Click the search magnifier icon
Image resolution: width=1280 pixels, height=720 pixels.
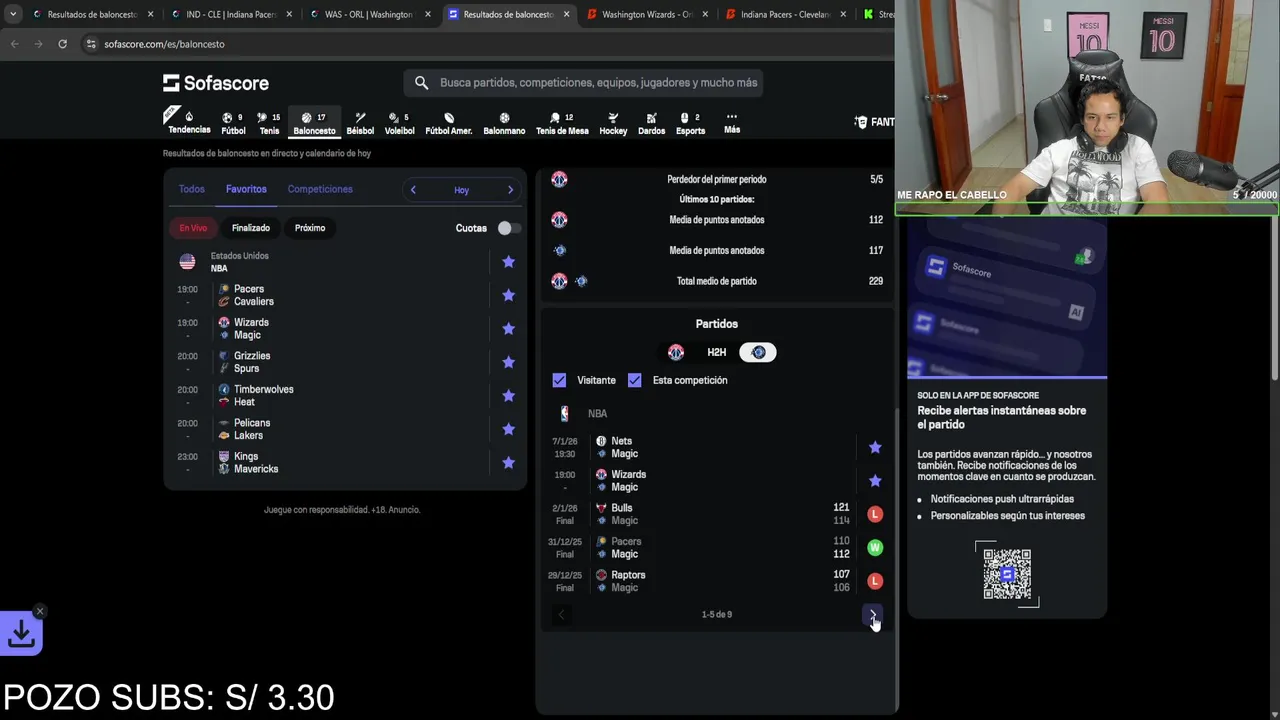[x=421, y=83]
